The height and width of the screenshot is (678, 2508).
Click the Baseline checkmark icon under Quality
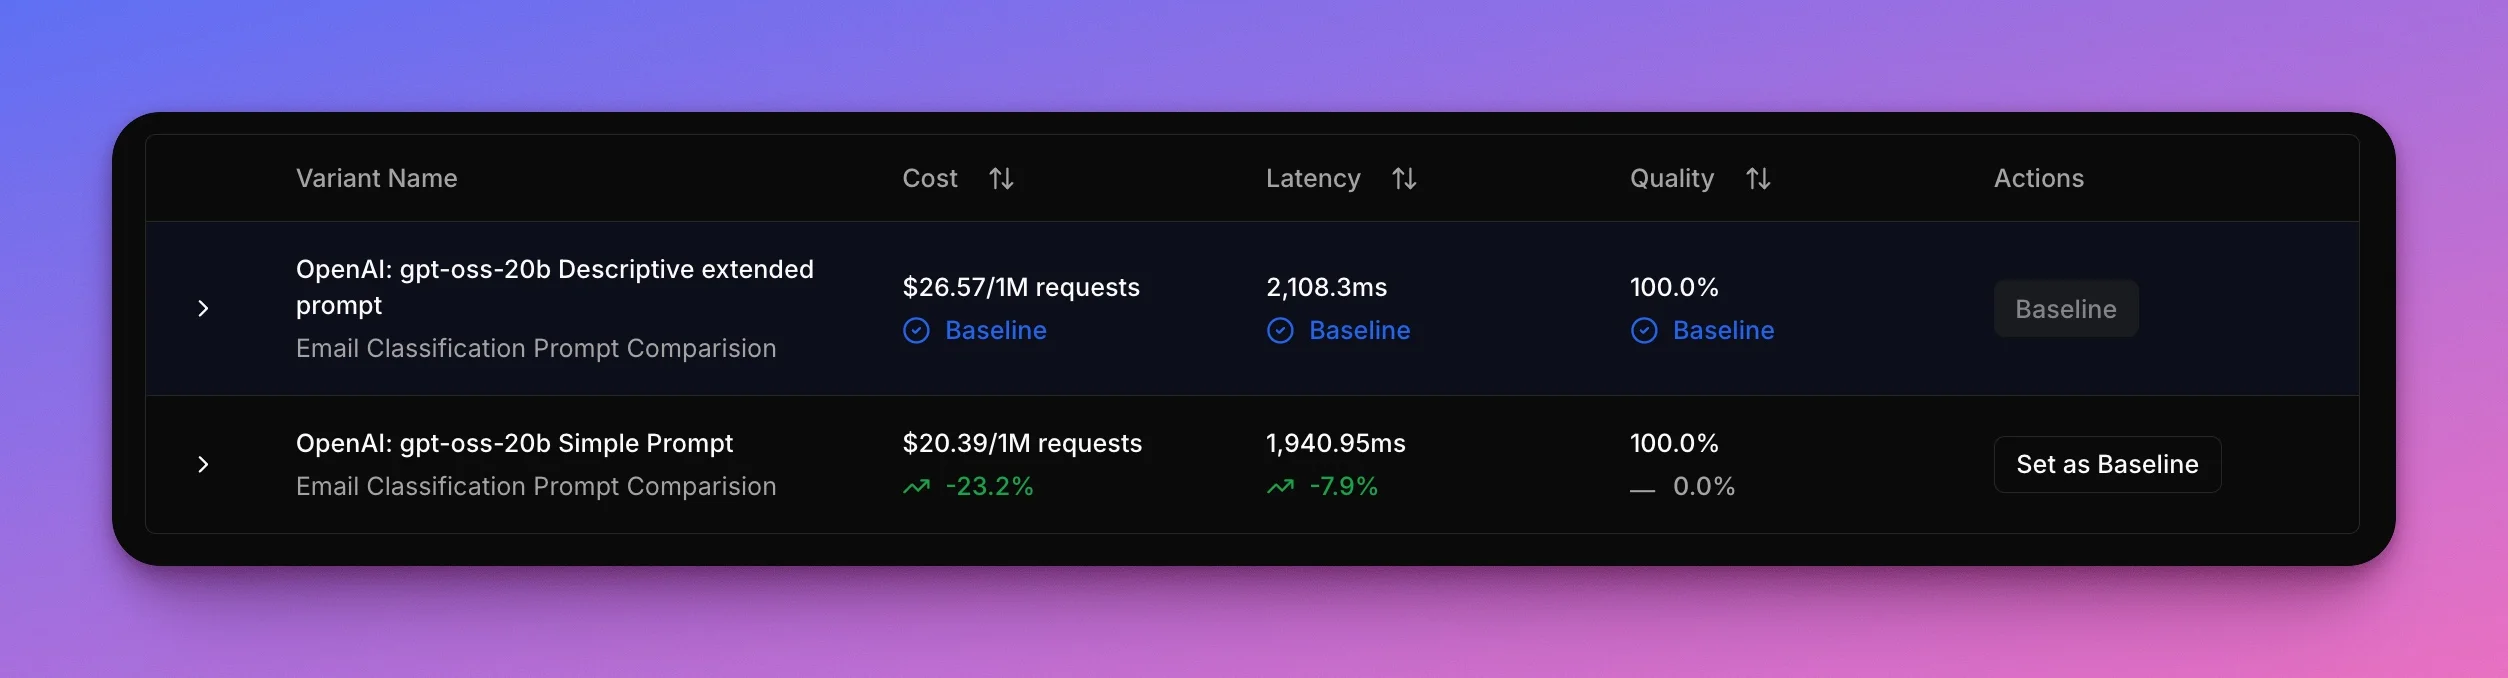pos(1644,331)
